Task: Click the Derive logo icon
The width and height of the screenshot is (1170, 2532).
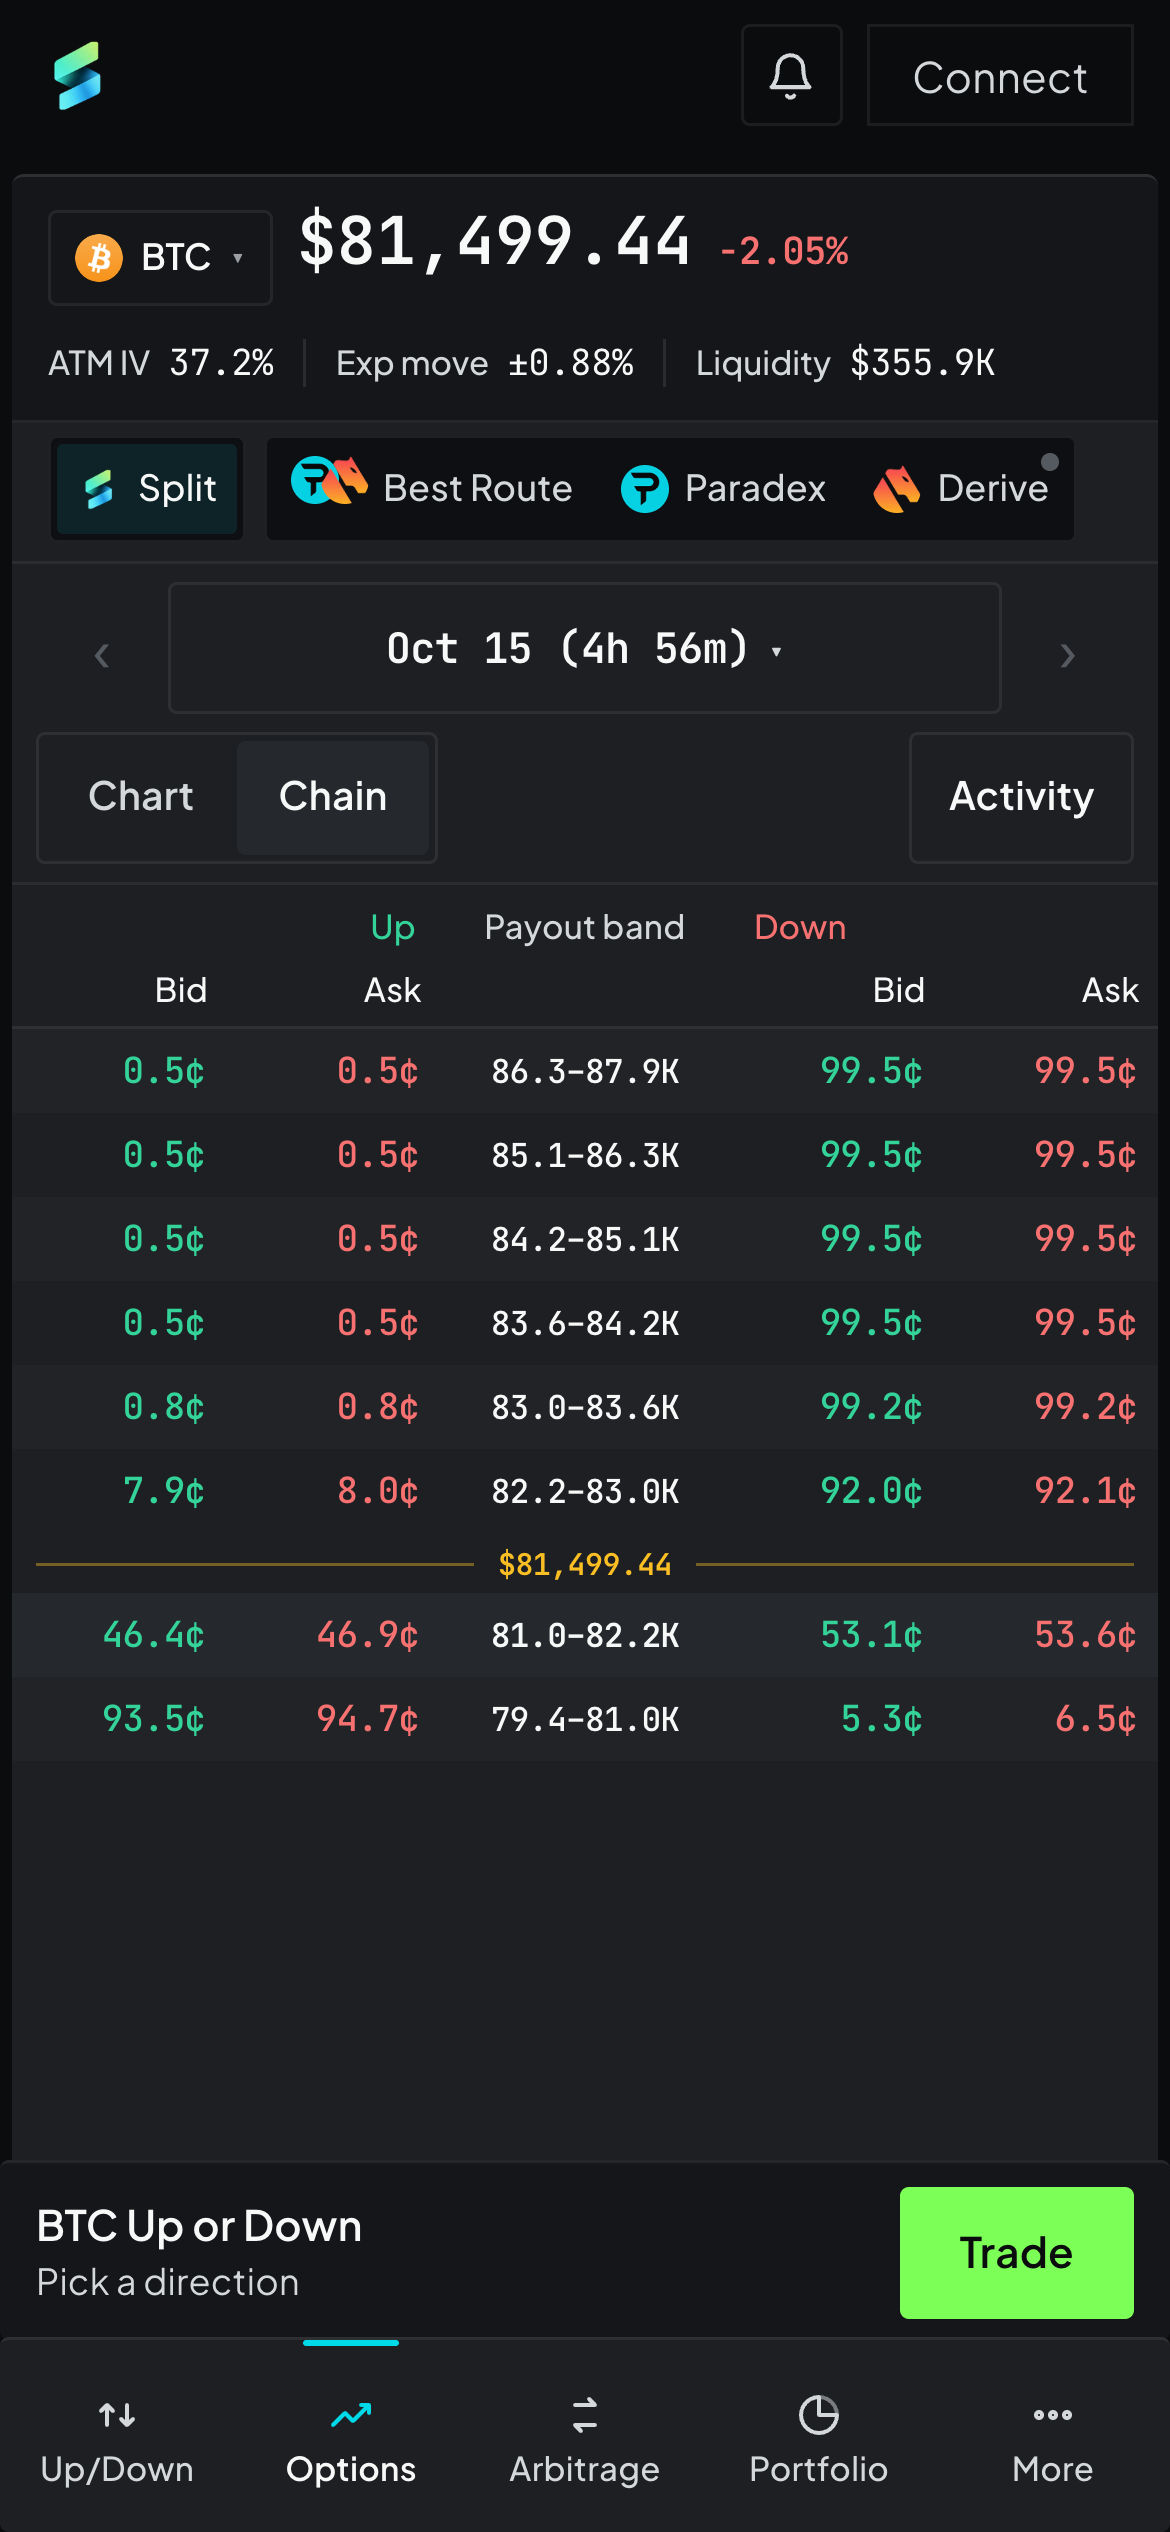Action: coord(897,489)
